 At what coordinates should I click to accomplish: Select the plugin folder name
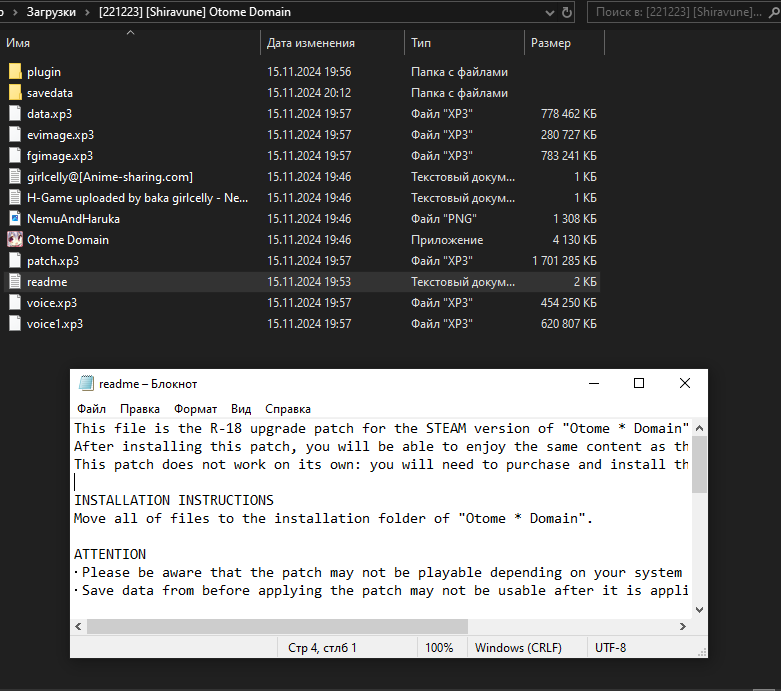44,72
